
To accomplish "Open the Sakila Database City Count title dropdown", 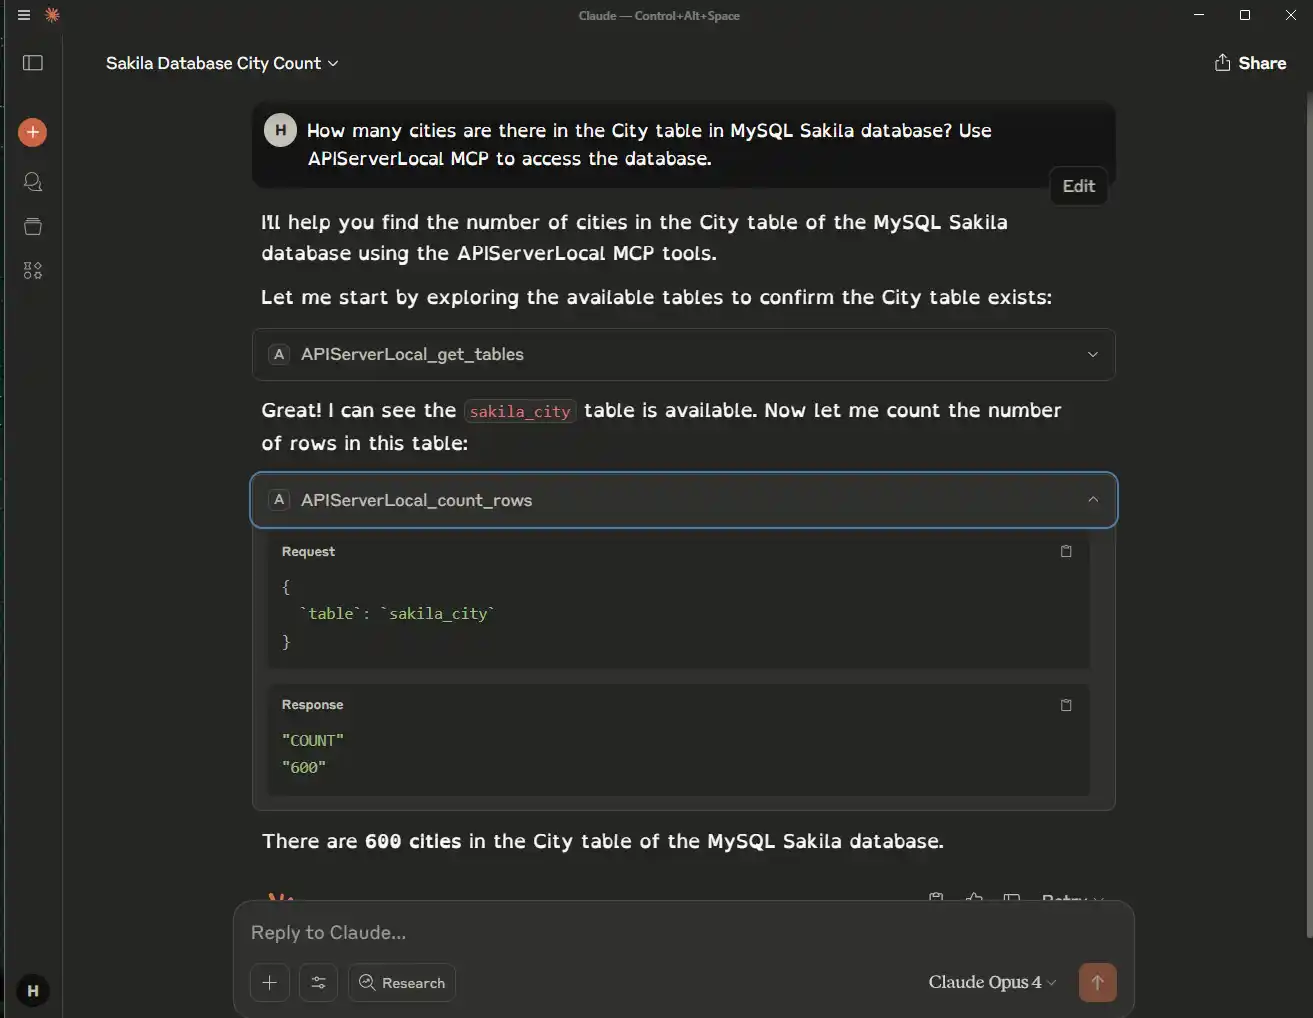I will [x=222, y=63].
